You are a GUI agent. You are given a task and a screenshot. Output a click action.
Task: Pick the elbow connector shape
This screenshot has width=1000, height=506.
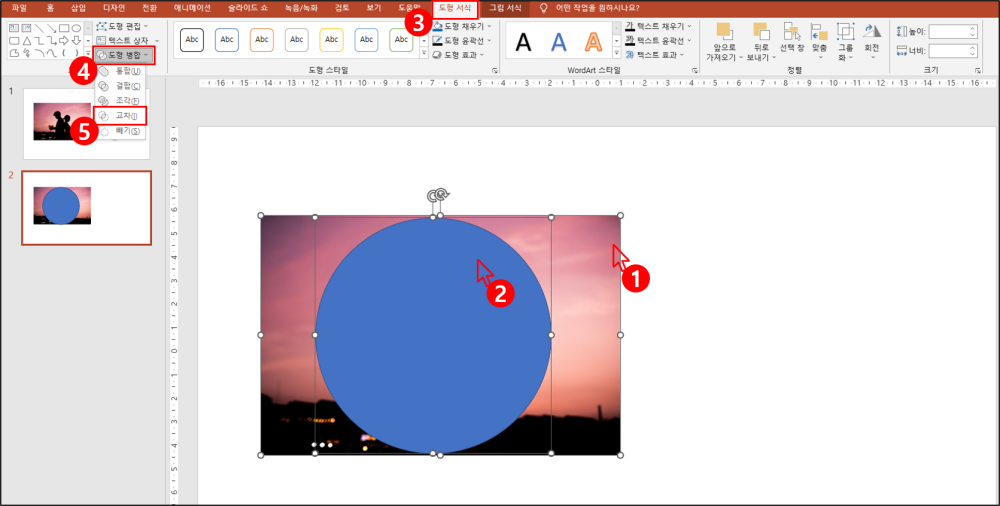point(40,40)
